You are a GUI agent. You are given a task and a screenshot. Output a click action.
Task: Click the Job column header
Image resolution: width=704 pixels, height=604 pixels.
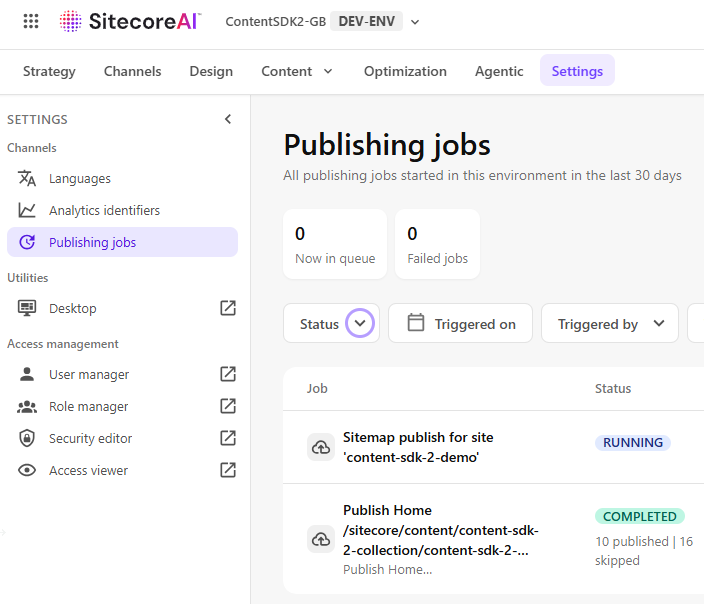click(317, 388)
